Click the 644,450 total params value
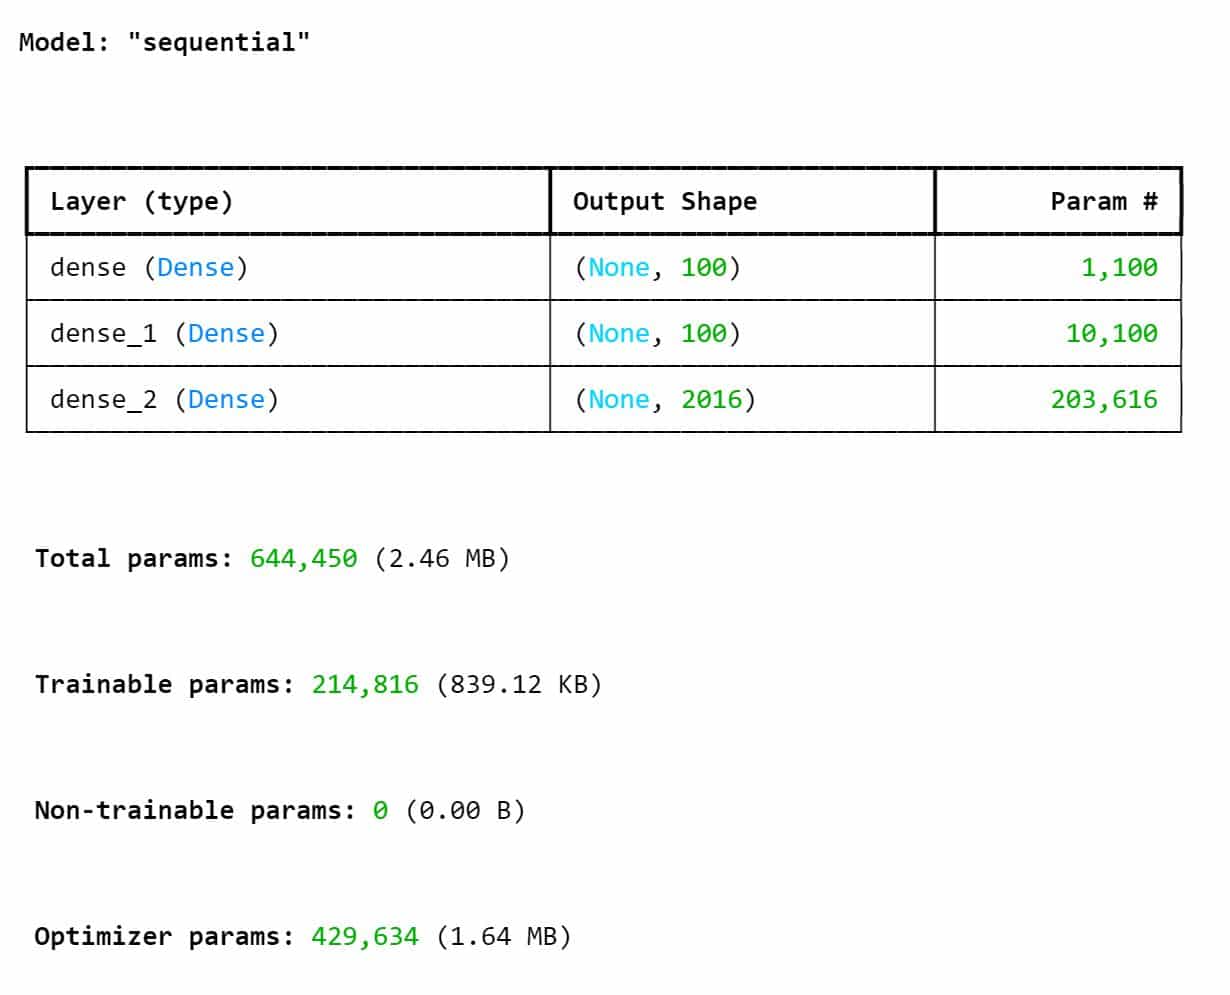 coord(303,558)
